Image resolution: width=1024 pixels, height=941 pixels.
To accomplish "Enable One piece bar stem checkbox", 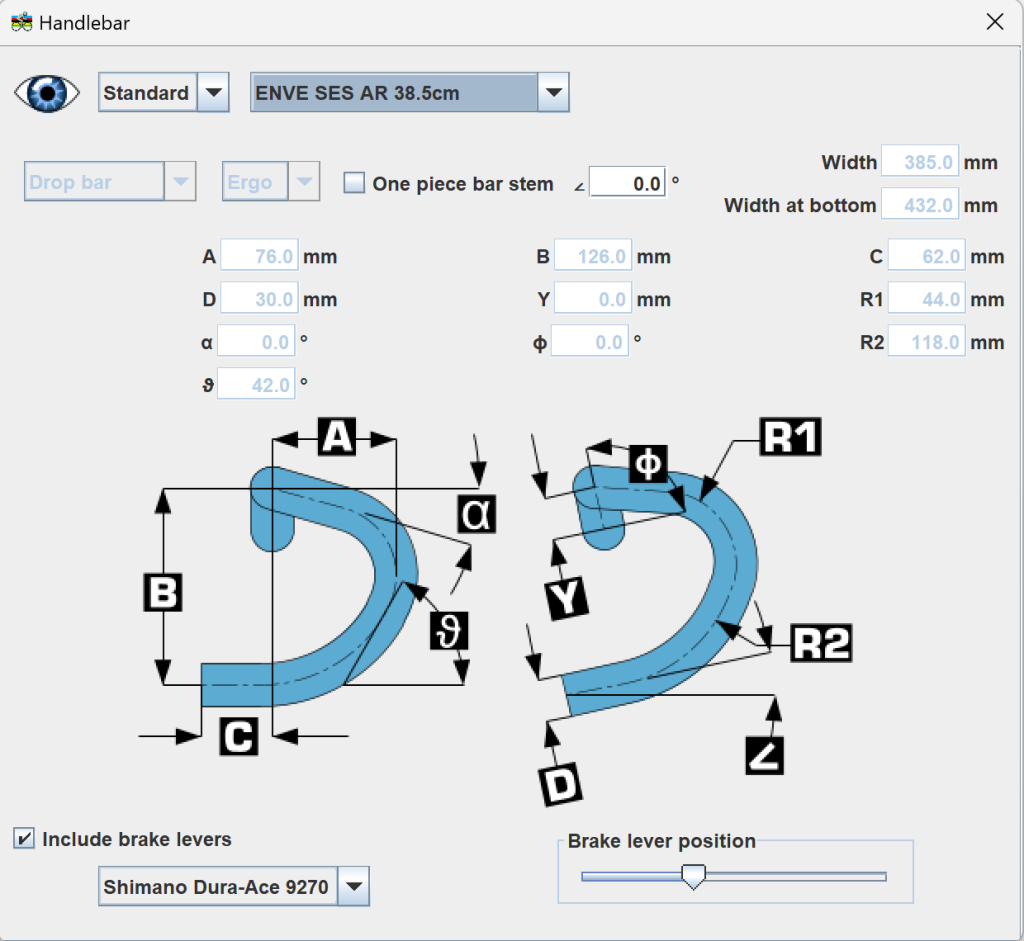I will (354, 183).
